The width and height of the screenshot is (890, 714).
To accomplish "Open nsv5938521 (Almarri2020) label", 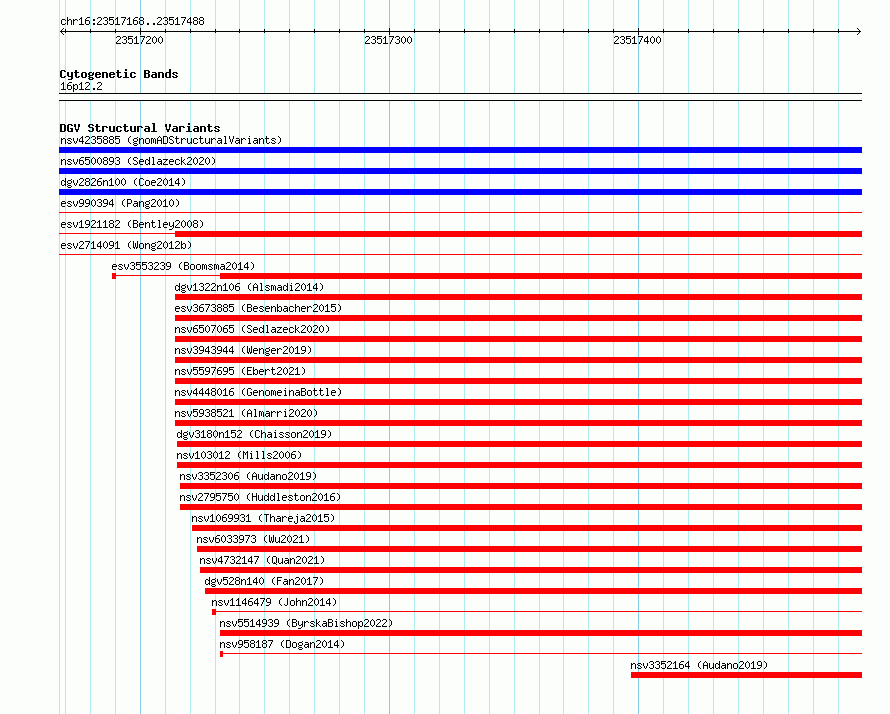I will coord(246,413).
